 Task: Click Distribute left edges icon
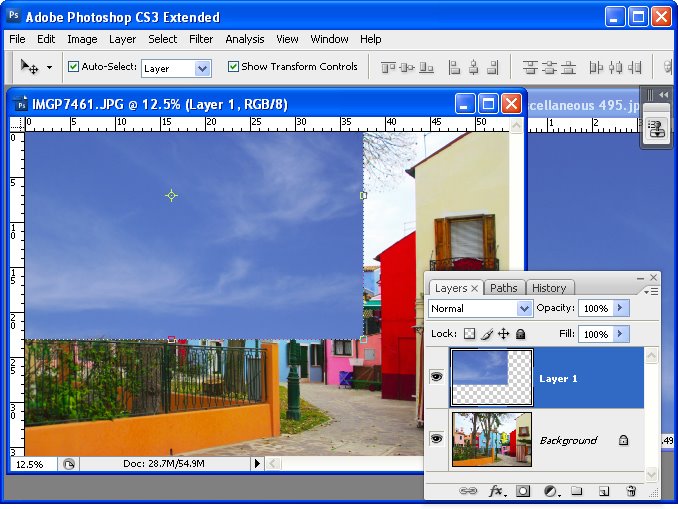(x=596, y=67)
